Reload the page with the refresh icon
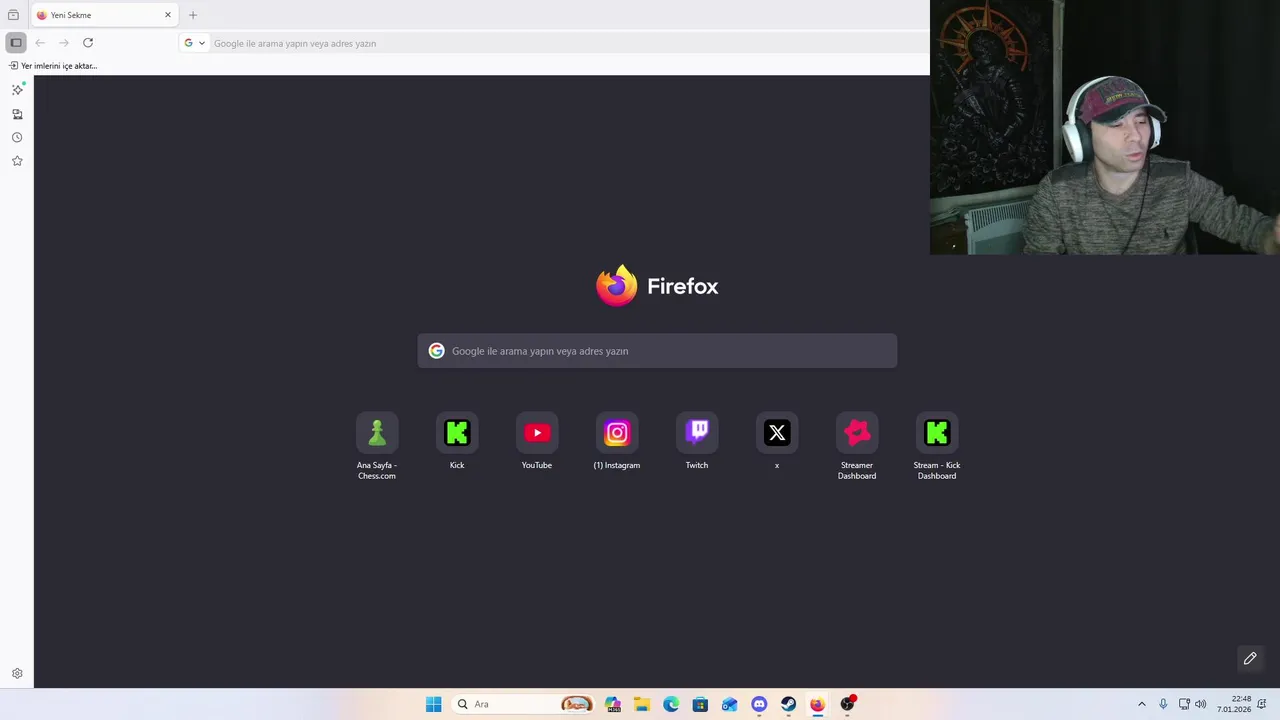Screen dimensions: 1280x720 [x=88, y=43]
